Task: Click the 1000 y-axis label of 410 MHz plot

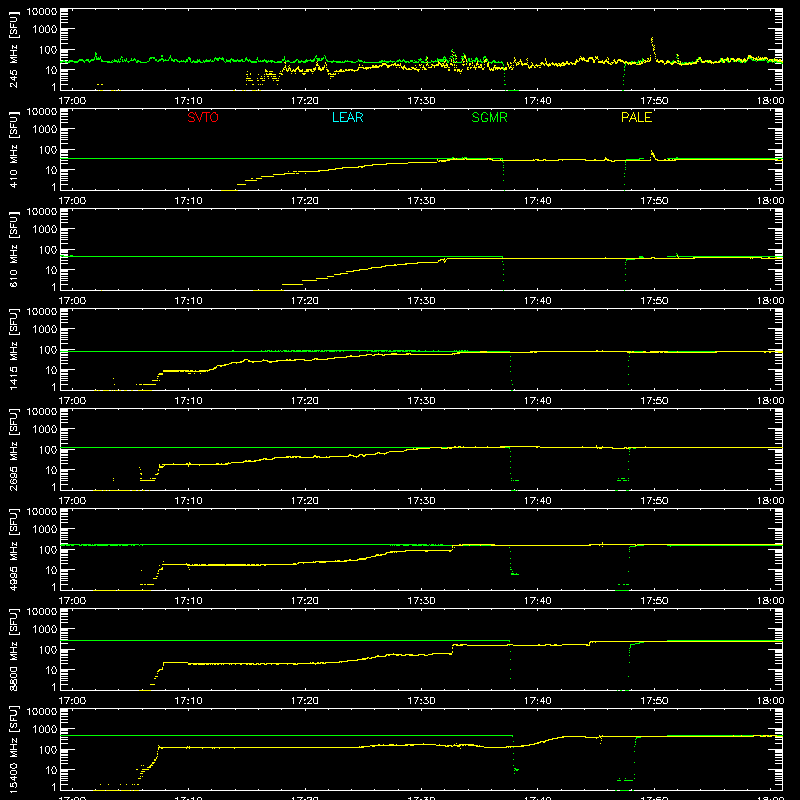Action: tap(44, 130)
